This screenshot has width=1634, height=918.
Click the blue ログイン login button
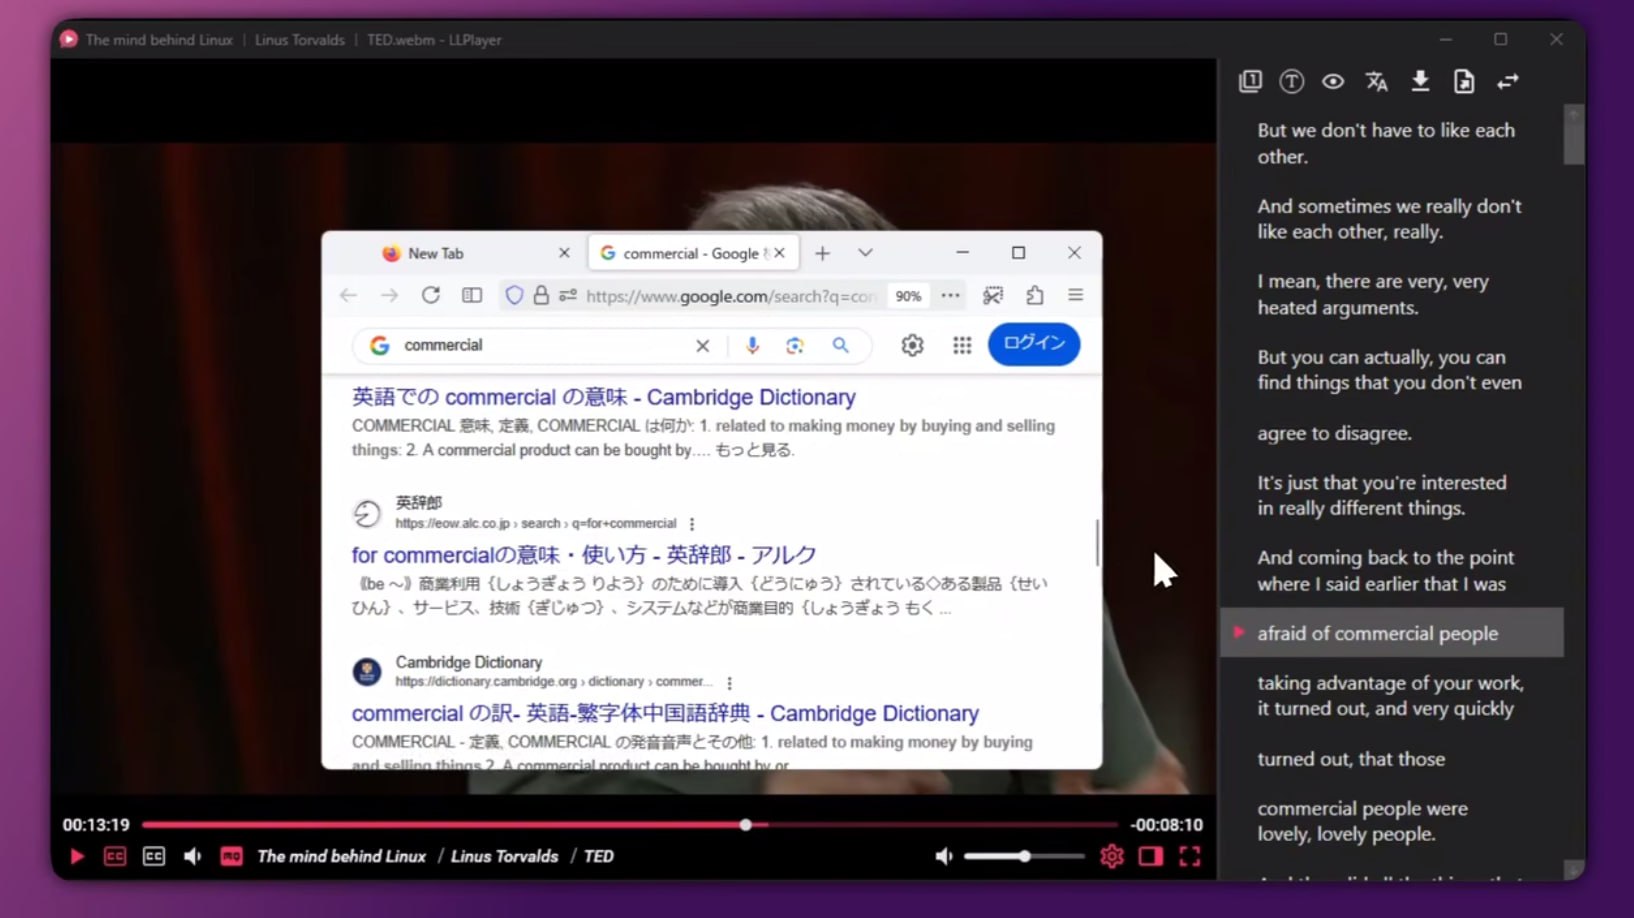[x=1033, y=343]
